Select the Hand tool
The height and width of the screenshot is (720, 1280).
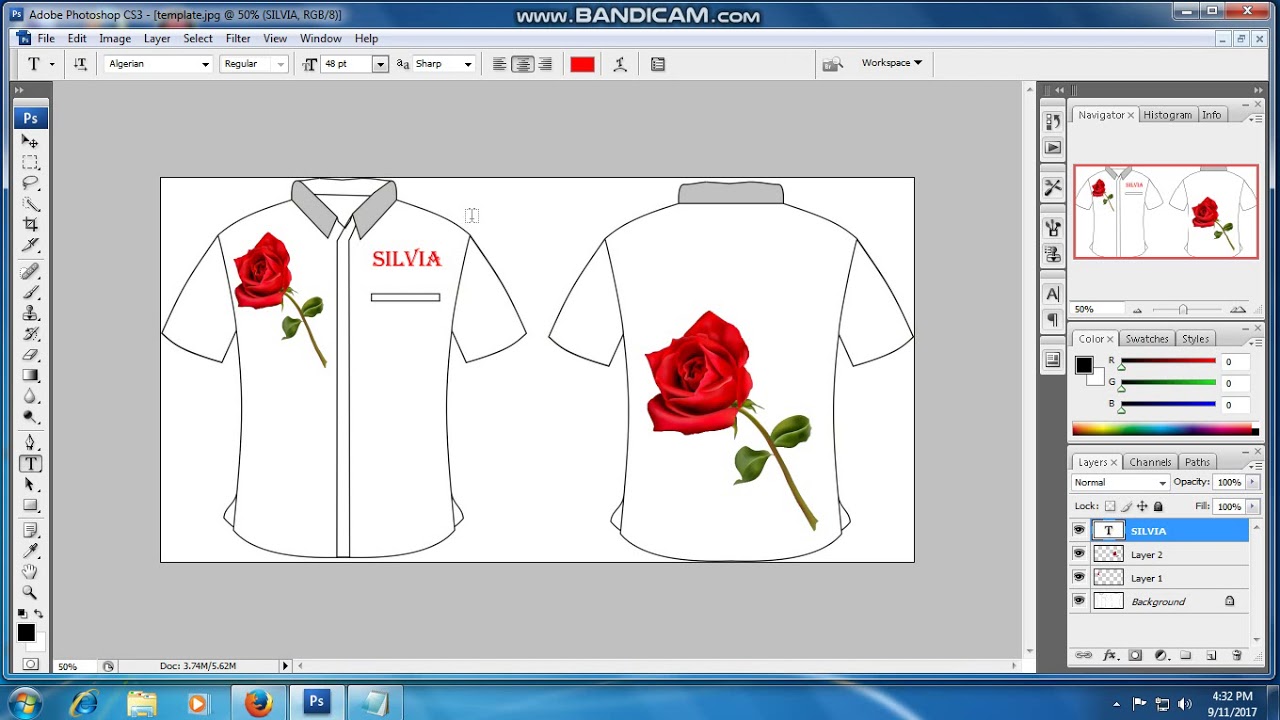point(31,572)
